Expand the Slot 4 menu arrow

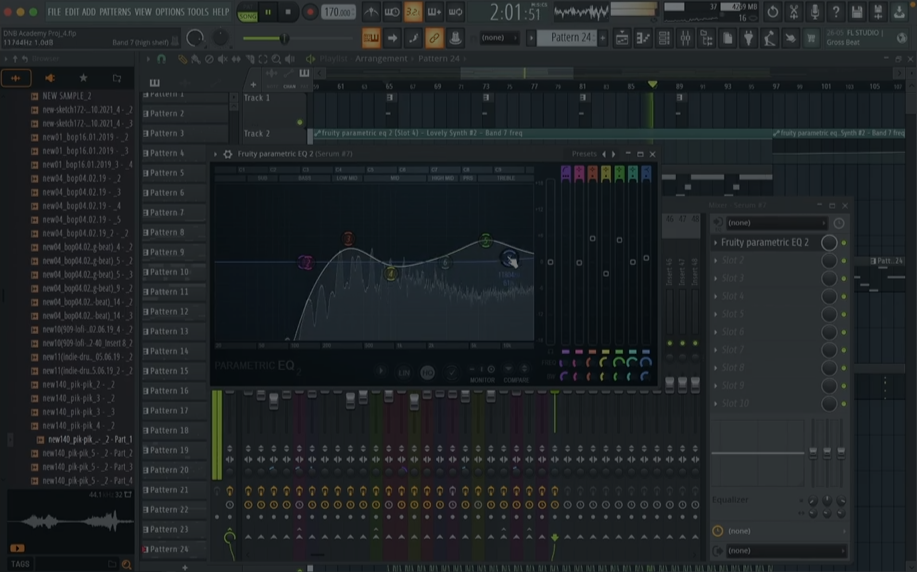[715, 297]
